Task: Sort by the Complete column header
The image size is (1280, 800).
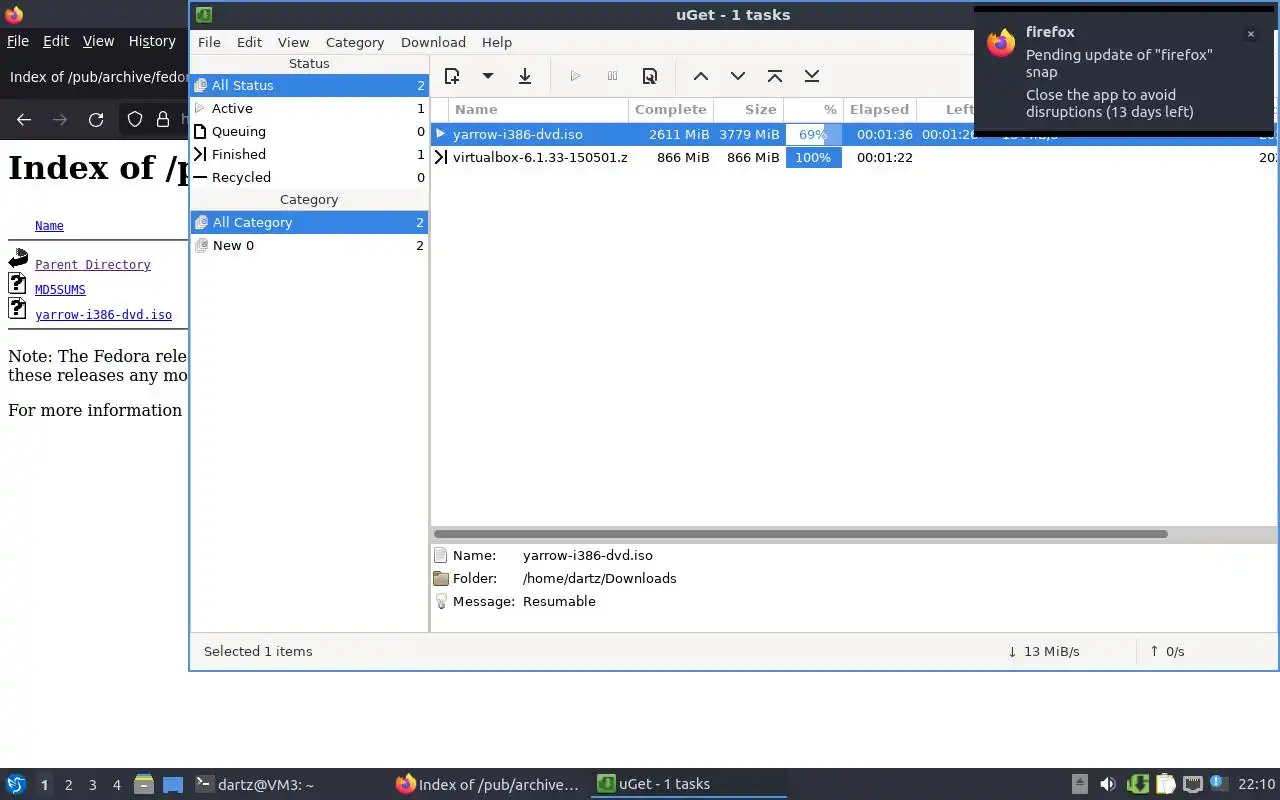Action: (x=670, y=109)
